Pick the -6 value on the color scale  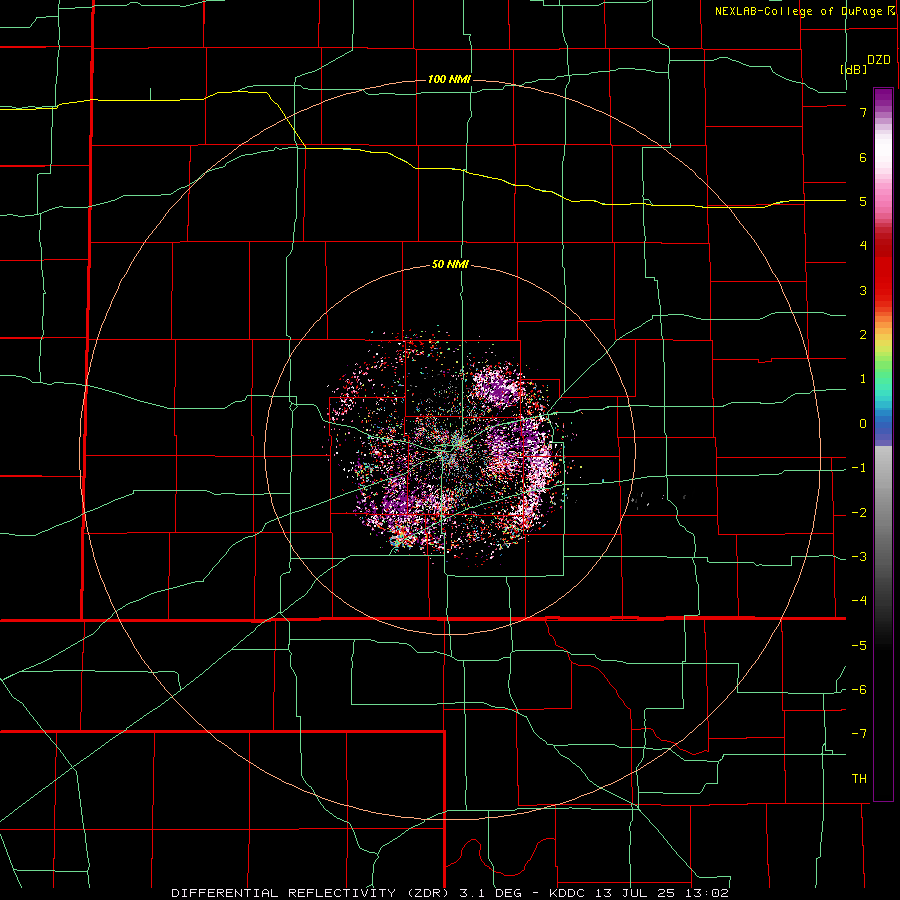tap(859, 690)
